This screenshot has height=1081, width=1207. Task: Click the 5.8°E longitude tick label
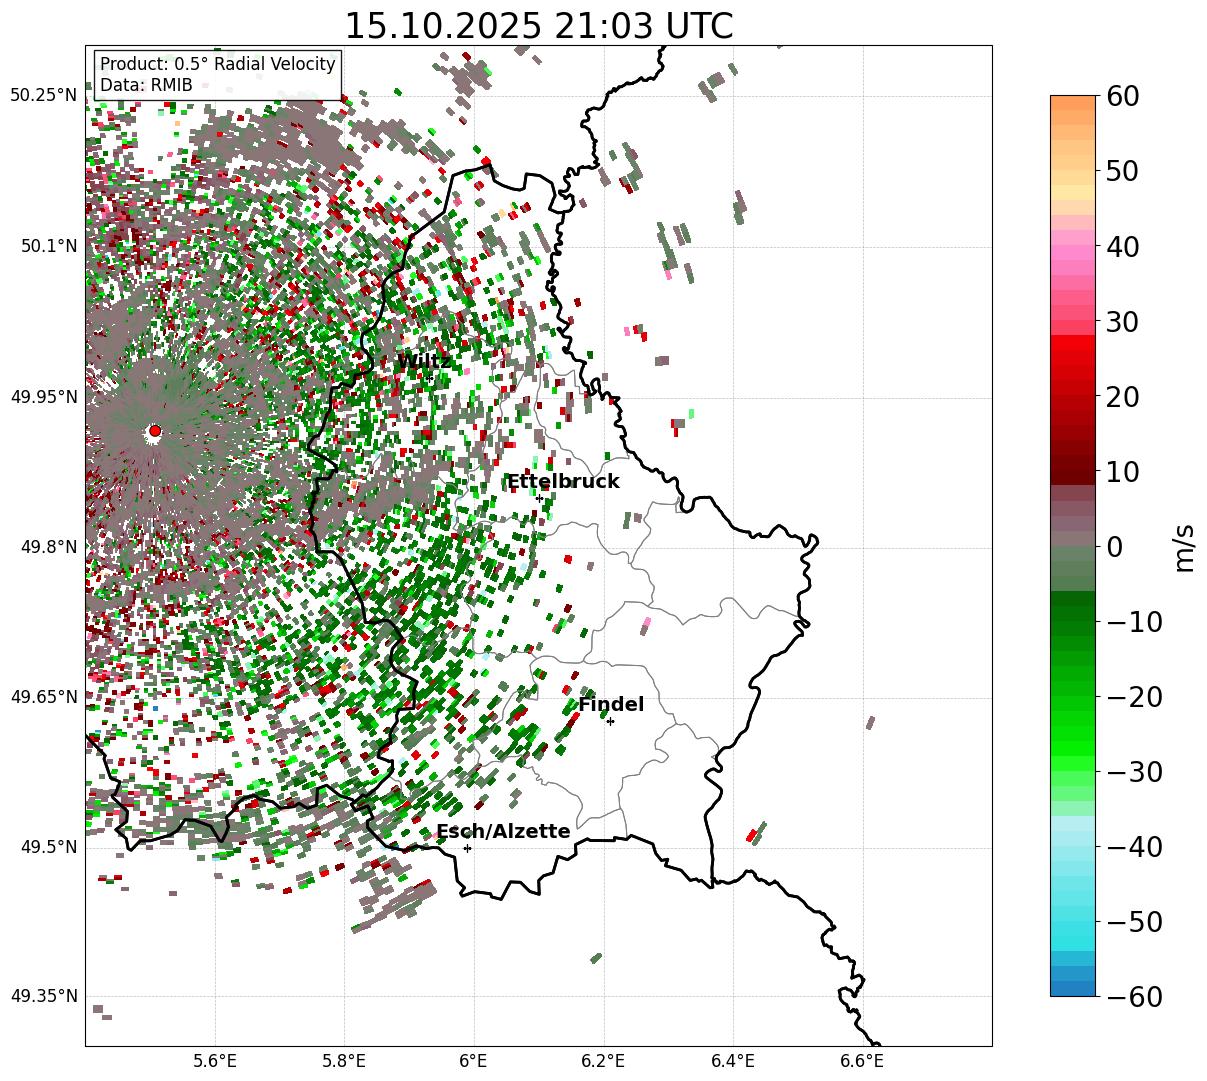point(345,1061)
